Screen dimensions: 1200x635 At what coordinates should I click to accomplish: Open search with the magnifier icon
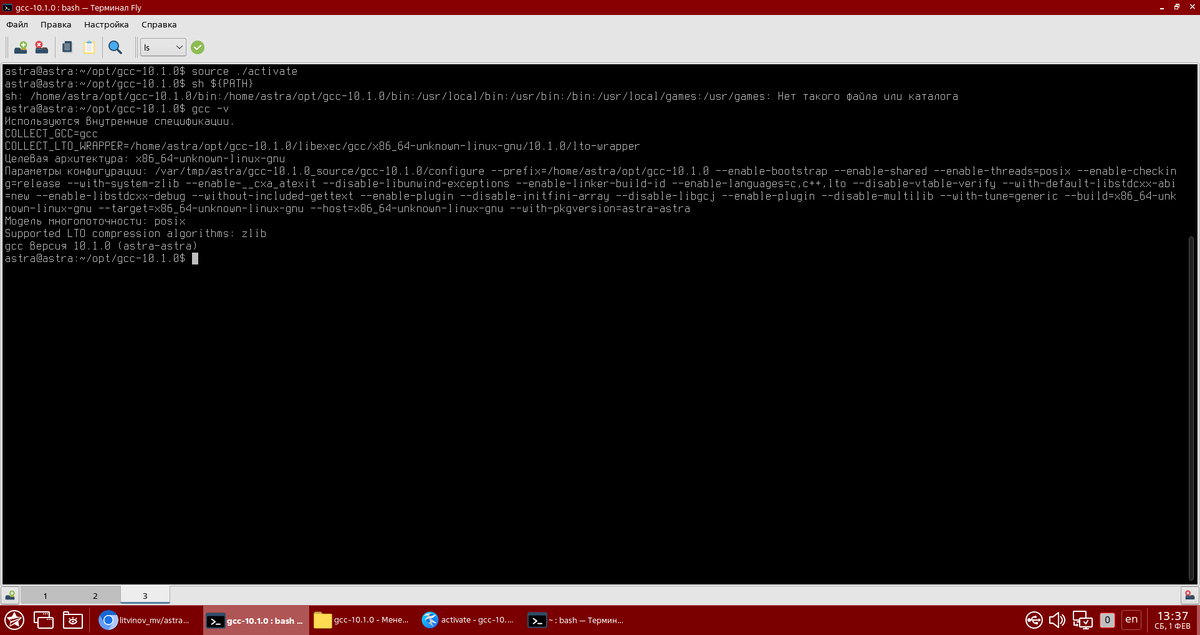tap(115, 46)
